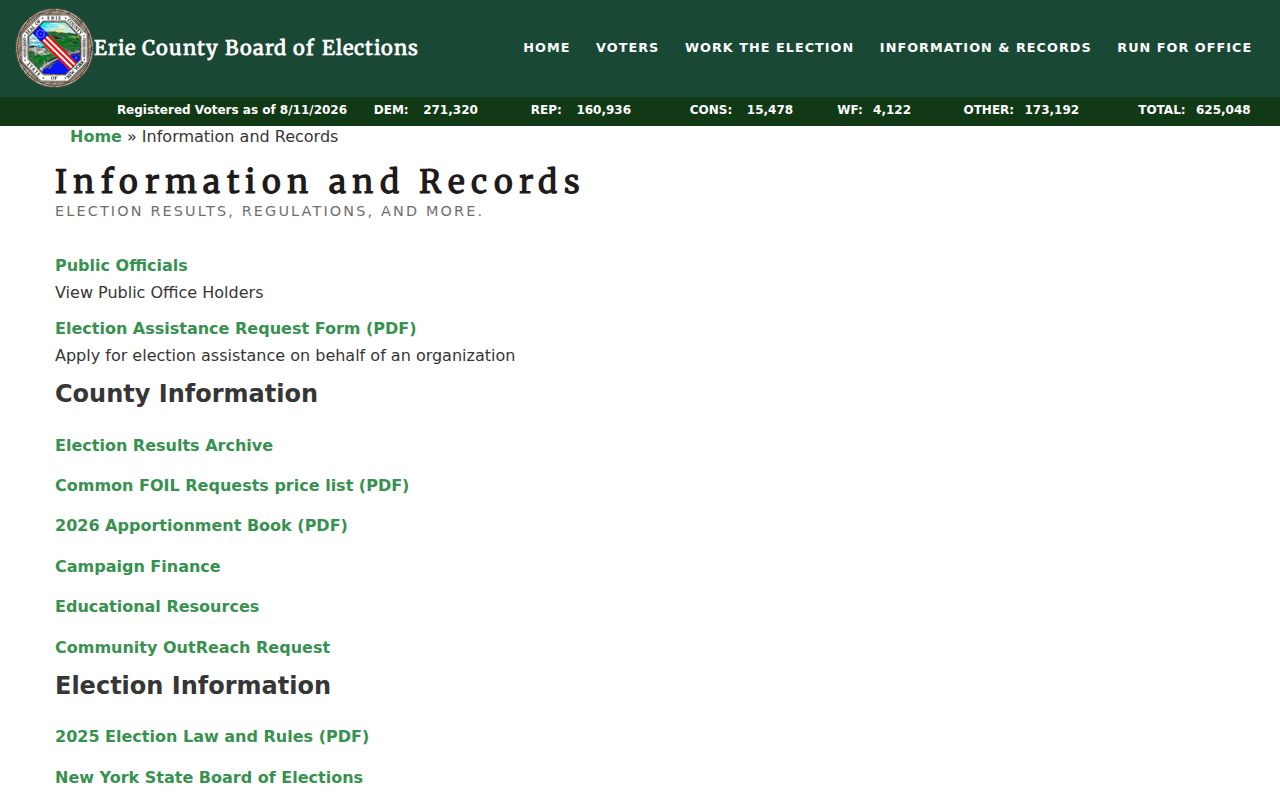Click the Information and Records page heading
The image size is (1280, 800).
318,182
